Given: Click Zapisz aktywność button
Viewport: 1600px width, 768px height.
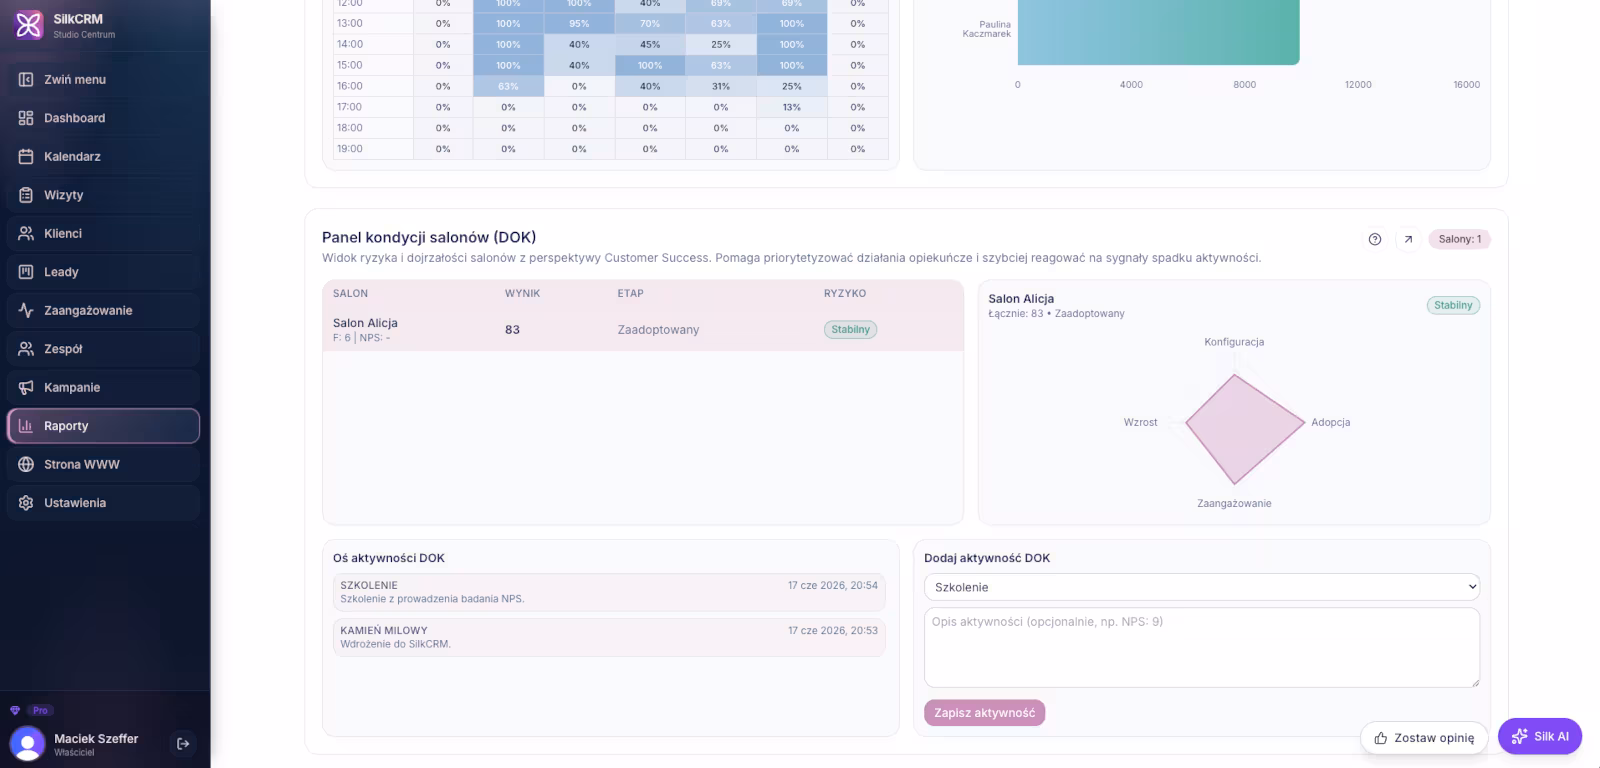Looking at the screenshot, I should (984, 713).
